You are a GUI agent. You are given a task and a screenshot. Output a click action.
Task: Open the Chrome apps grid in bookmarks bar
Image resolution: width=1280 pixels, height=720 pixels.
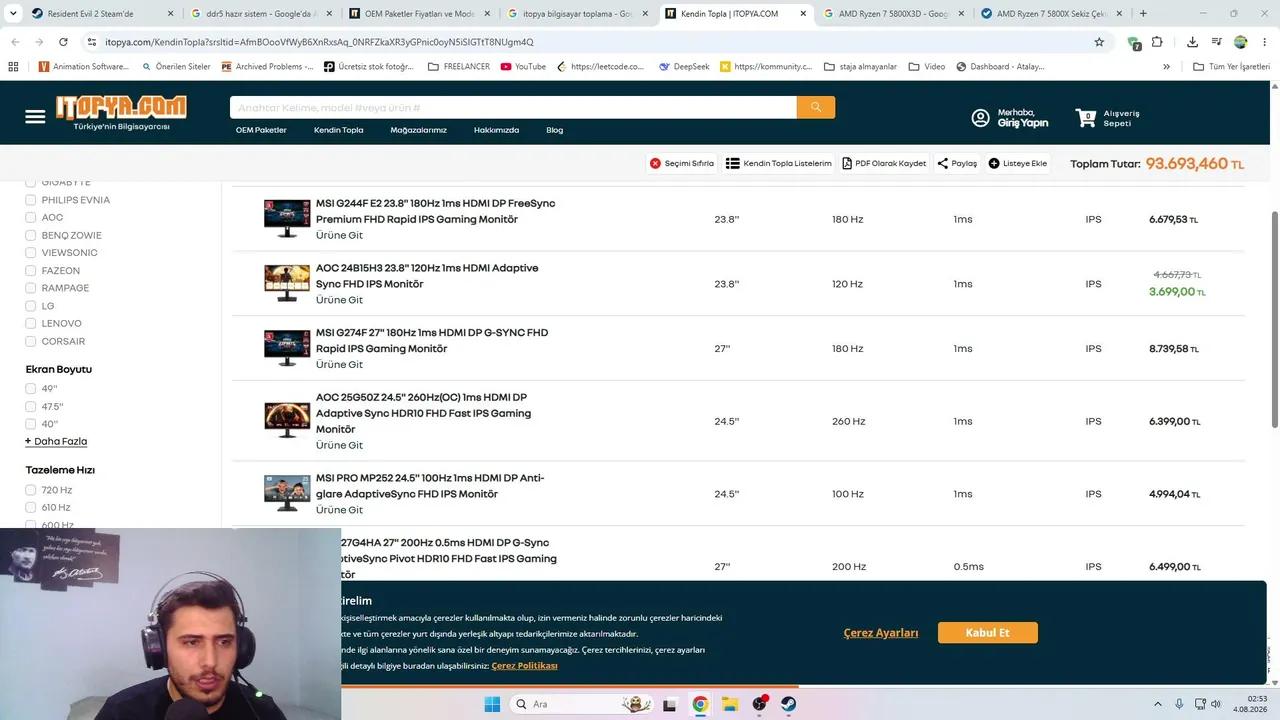click(13, 66)
